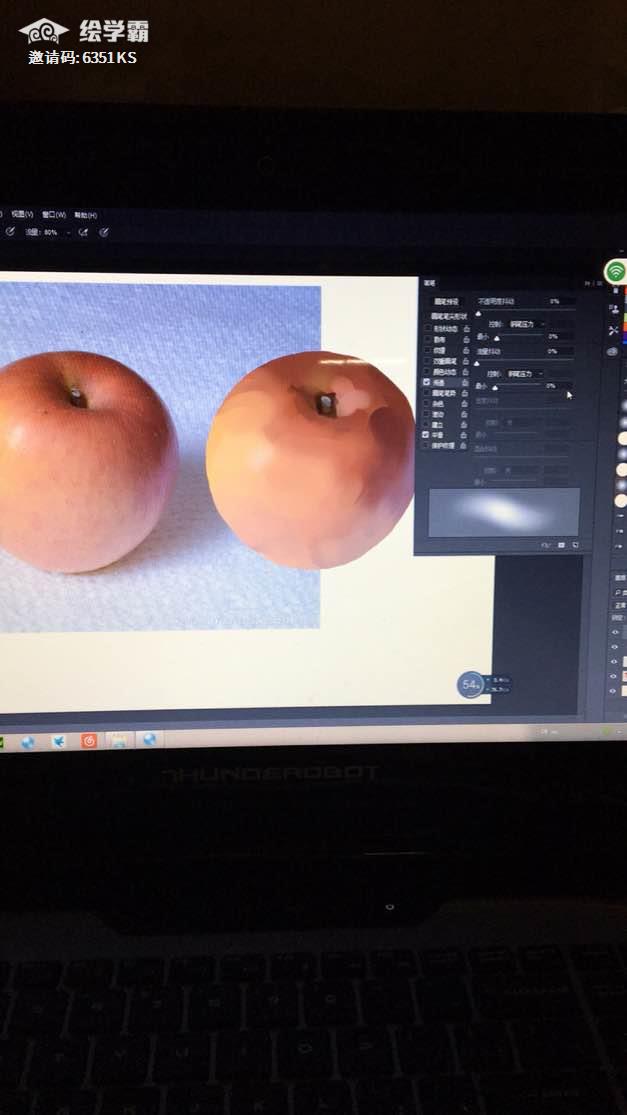
Task: Toggle the lock icon beside Dual Brush
Action: click(466, 361)
